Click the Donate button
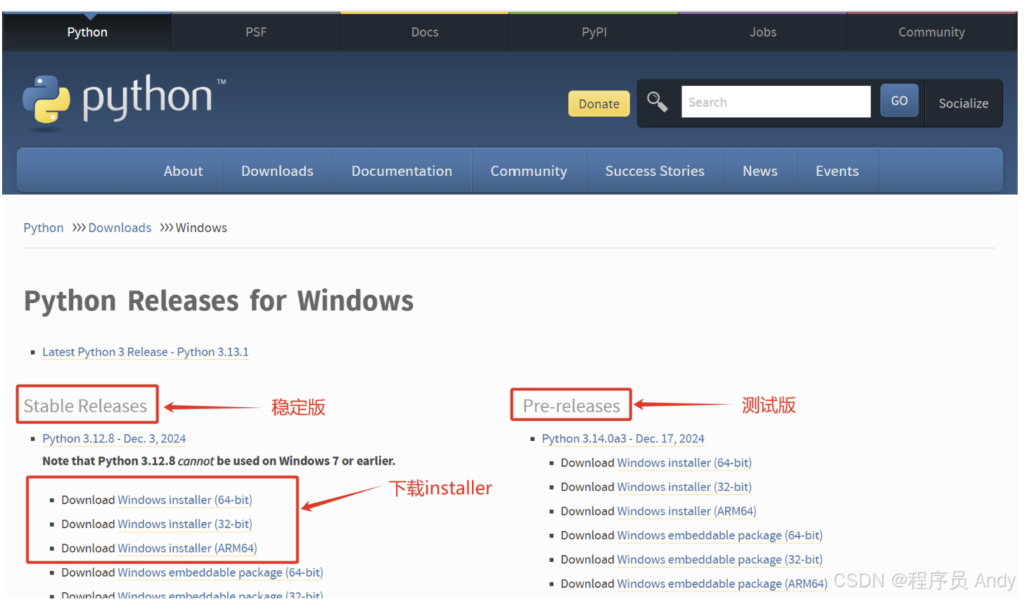Image resolution: width=1024 pixels, height=609 pixels. [599, 104]
